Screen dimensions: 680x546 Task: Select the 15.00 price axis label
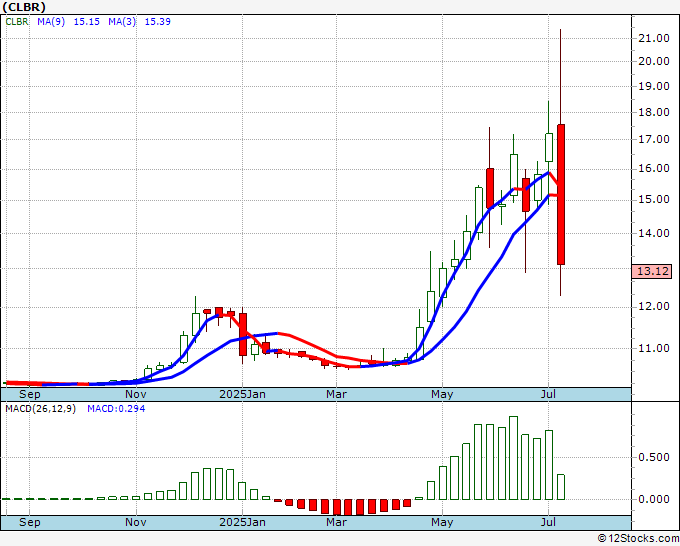point(654,200)
